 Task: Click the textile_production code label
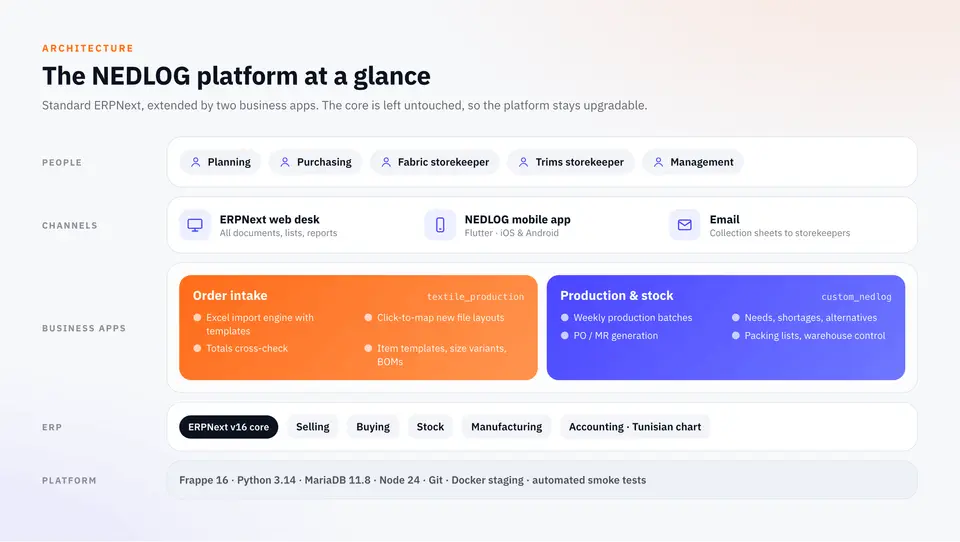(x=475, y=297)
